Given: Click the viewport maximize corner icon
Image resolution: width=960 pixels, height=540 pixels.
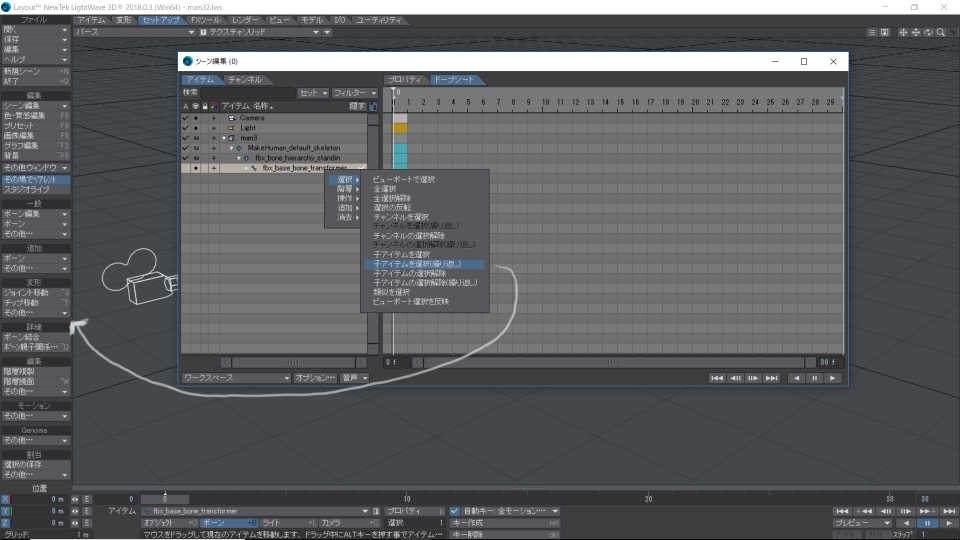Looking at the screenshot, I should pyautogui.click(x=953, y=32).
